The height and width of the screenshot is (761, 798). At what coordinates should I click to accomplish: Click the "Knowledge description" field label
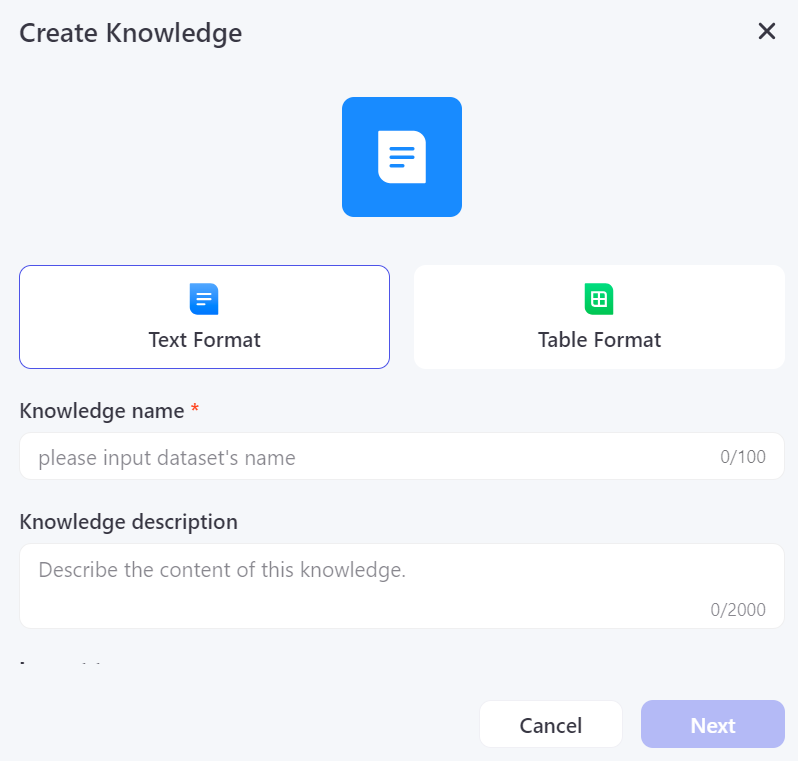click(128, 522)
